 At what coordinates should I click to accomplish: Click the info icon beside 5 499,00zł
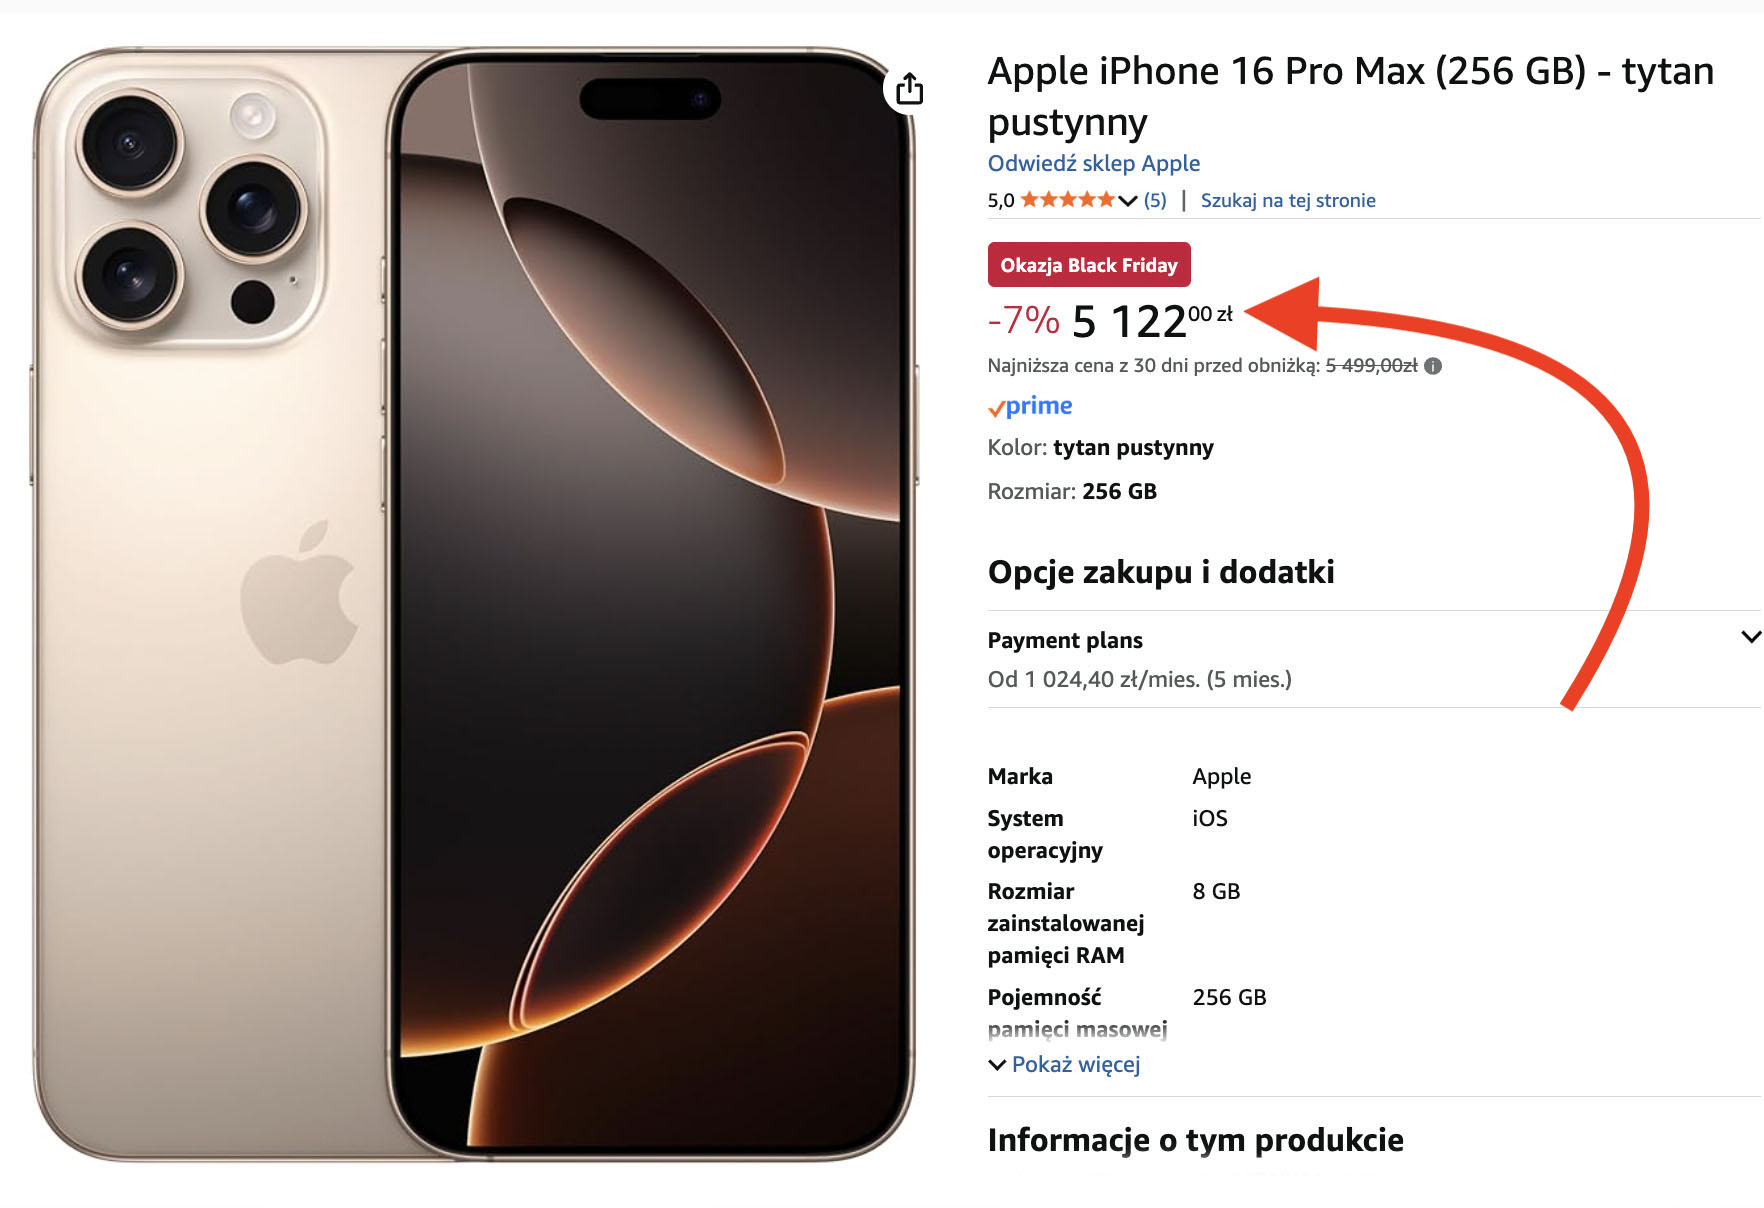coord(1433,366)
